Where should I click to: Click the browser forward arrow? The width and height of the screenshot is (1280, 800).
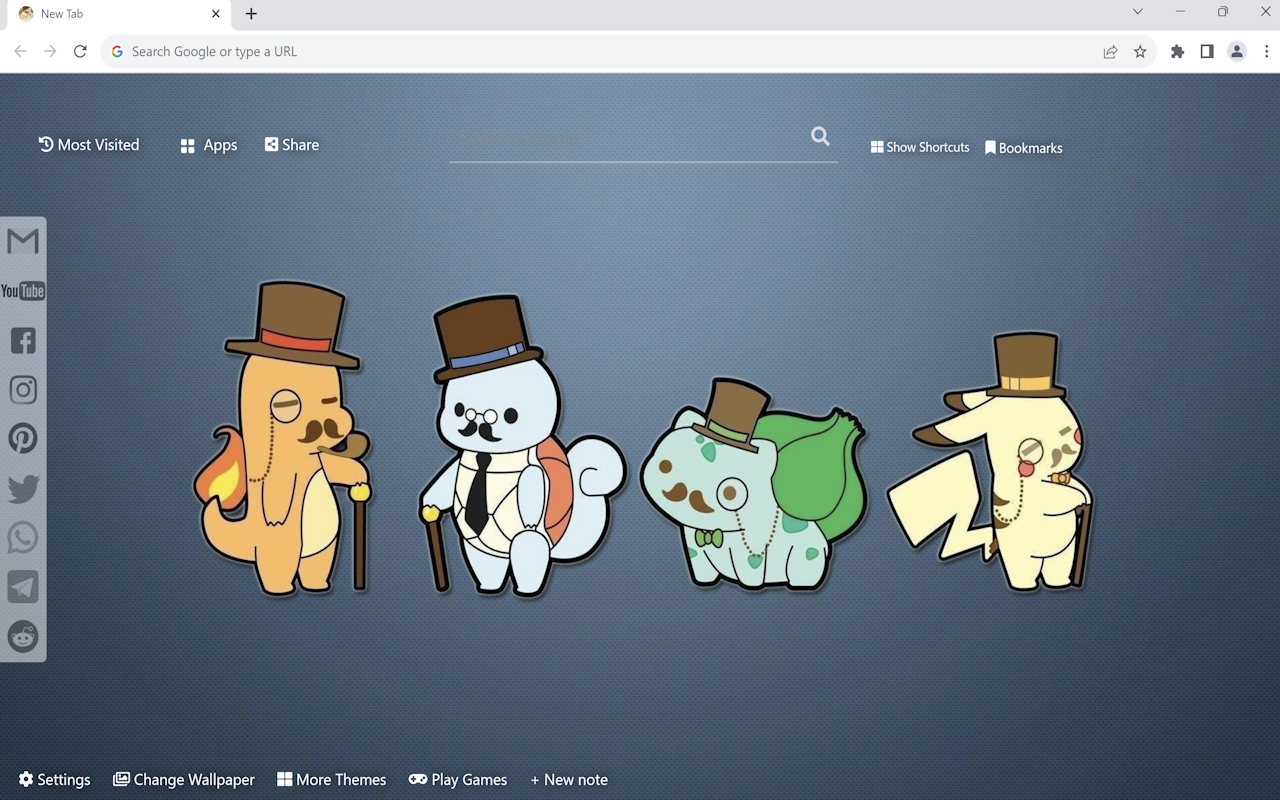click(x=50, y=51)
